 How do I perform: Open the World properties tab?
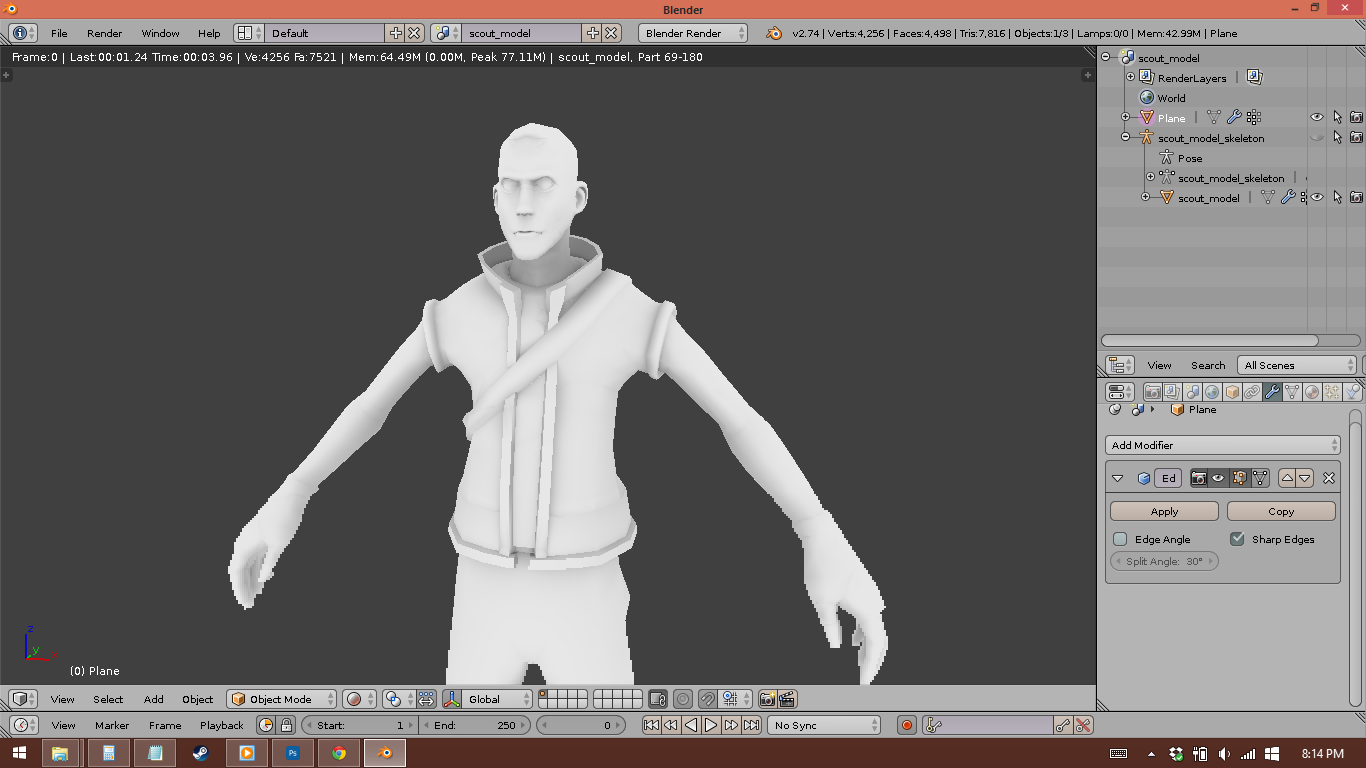[1212, 392]
